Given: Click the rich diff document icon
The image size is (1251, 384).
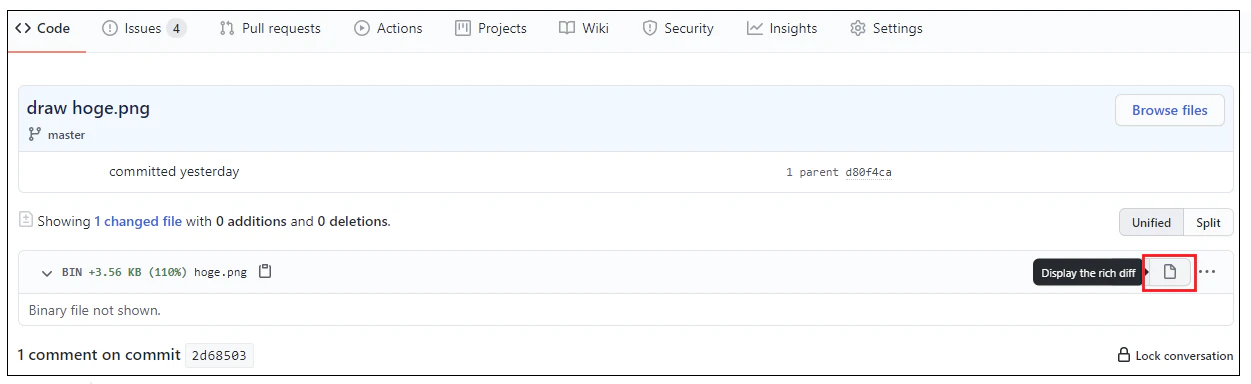Looking at the screenshot, I should tap(1170, 272).
